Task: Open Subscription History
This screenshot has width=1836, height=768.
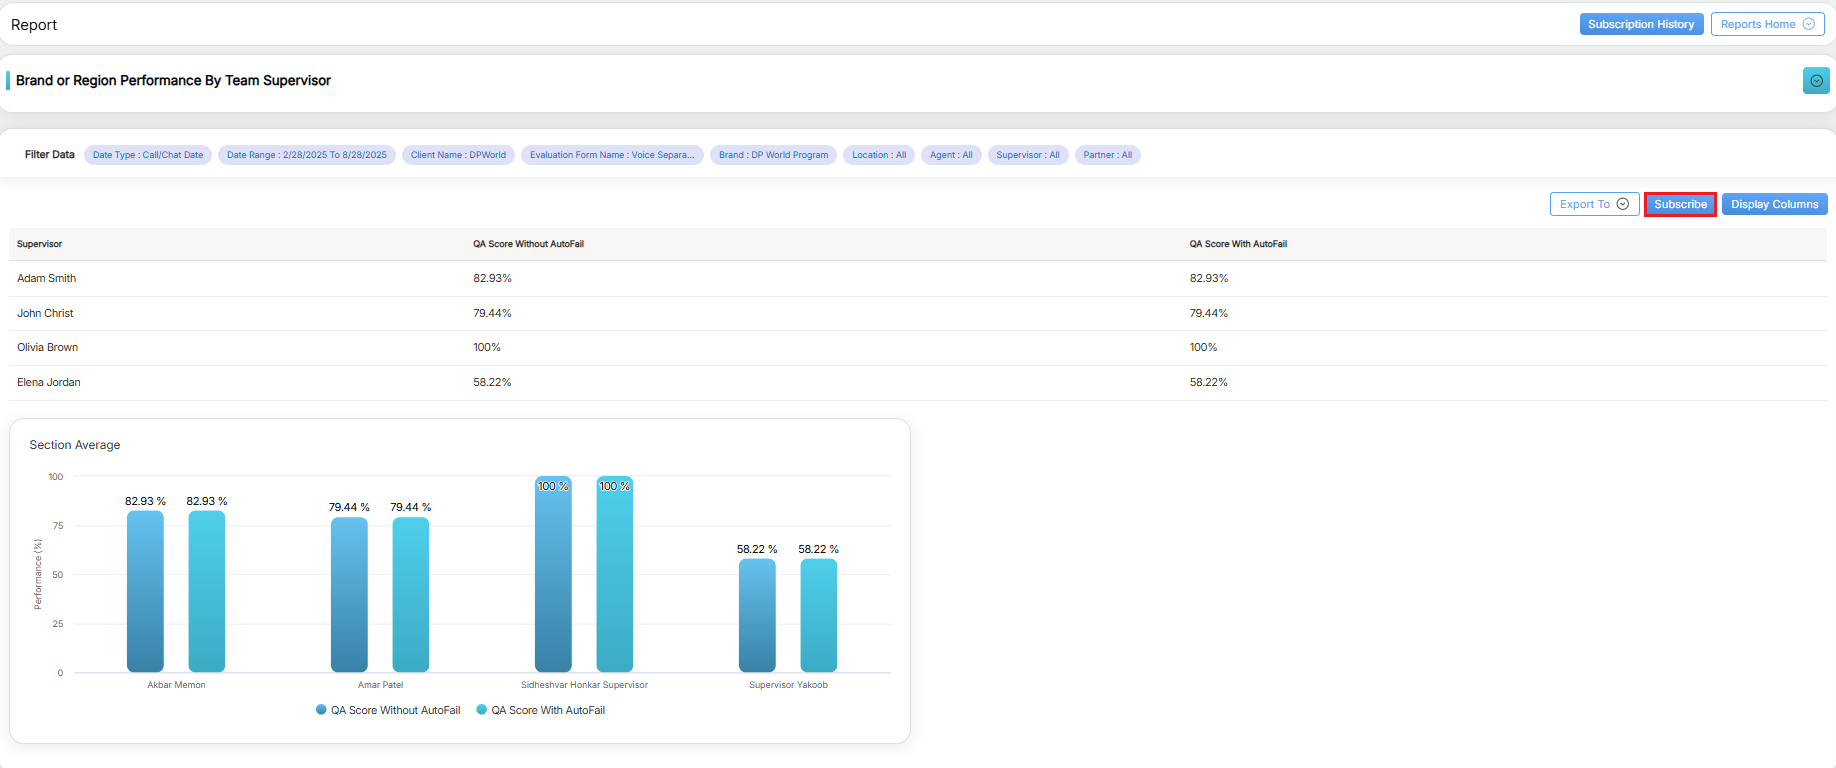Action: tap(1640, 24)
